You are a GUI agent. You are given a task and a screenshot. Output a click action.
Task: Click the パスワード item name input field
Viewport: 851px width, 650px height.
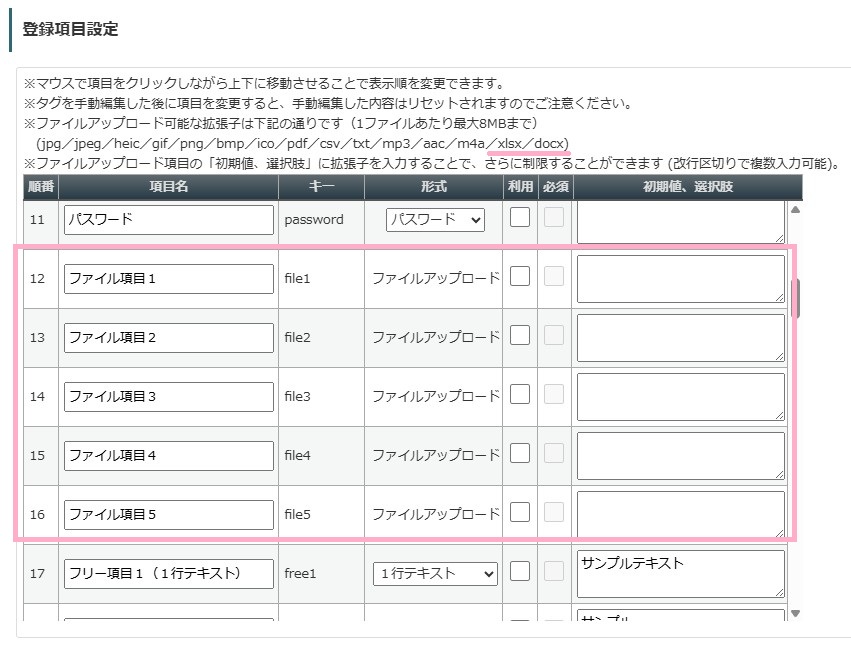168,219
